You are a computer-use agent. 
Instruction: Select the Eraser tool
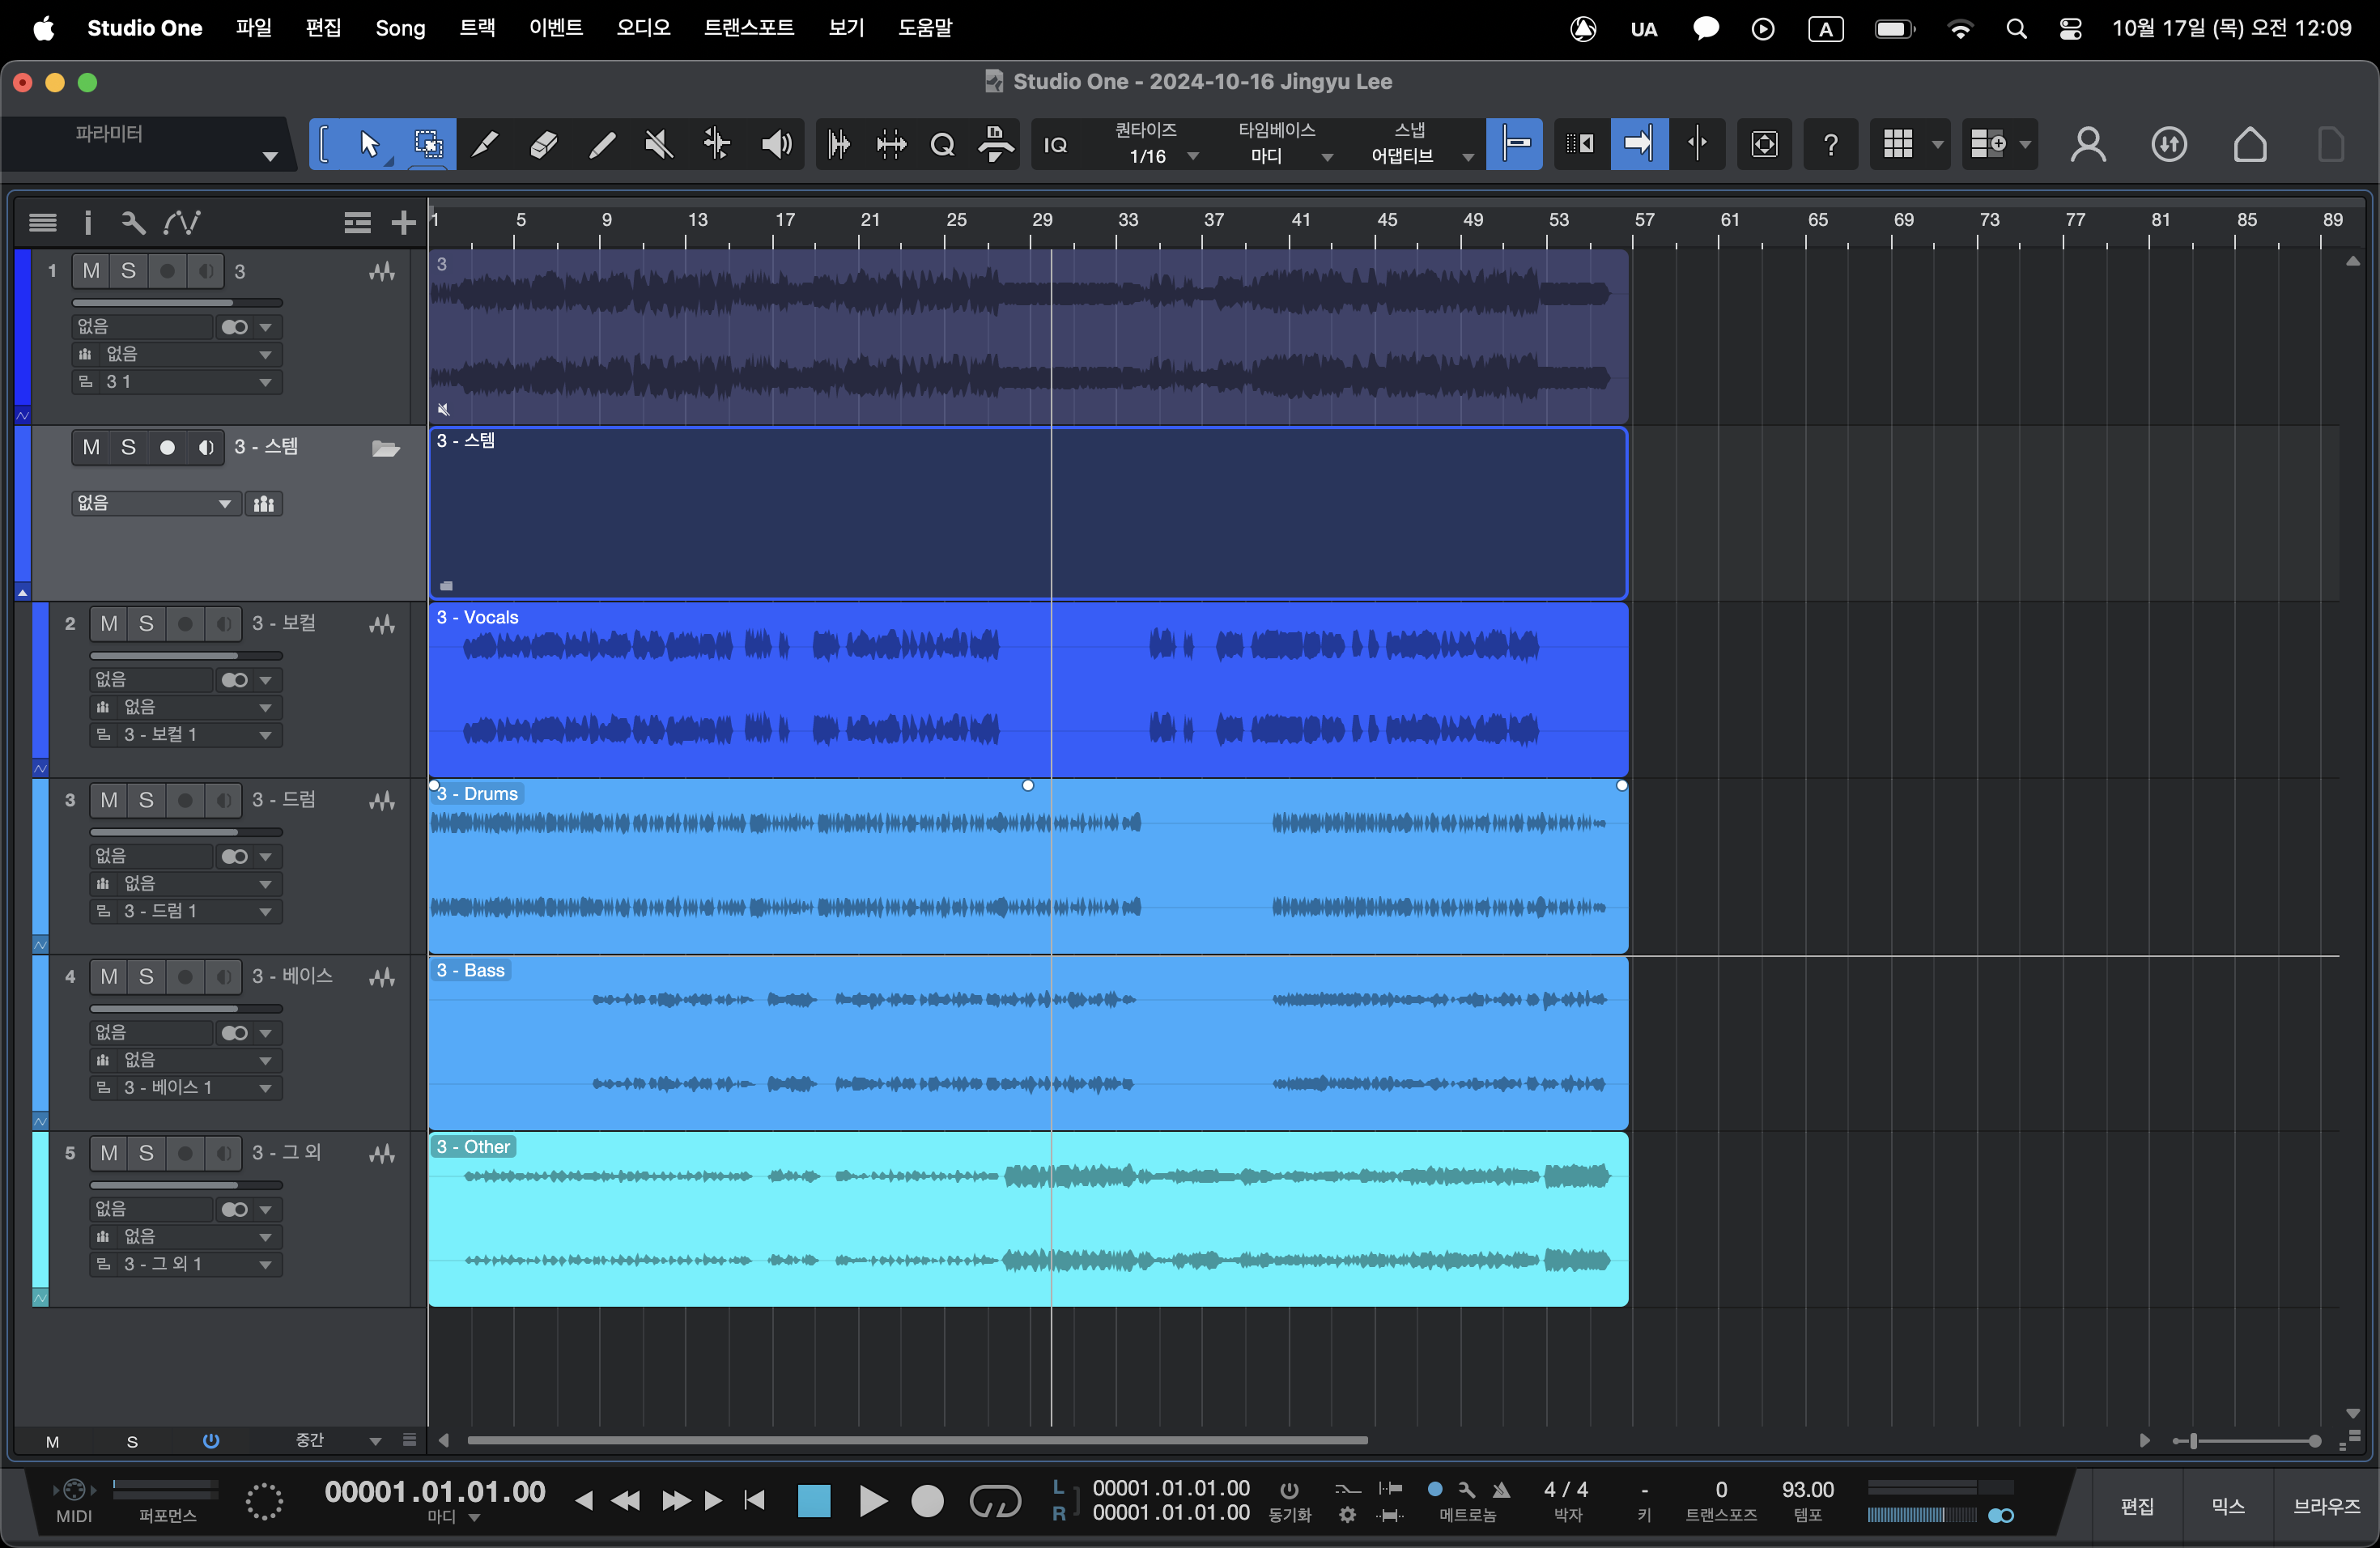(x=543, y=145)
